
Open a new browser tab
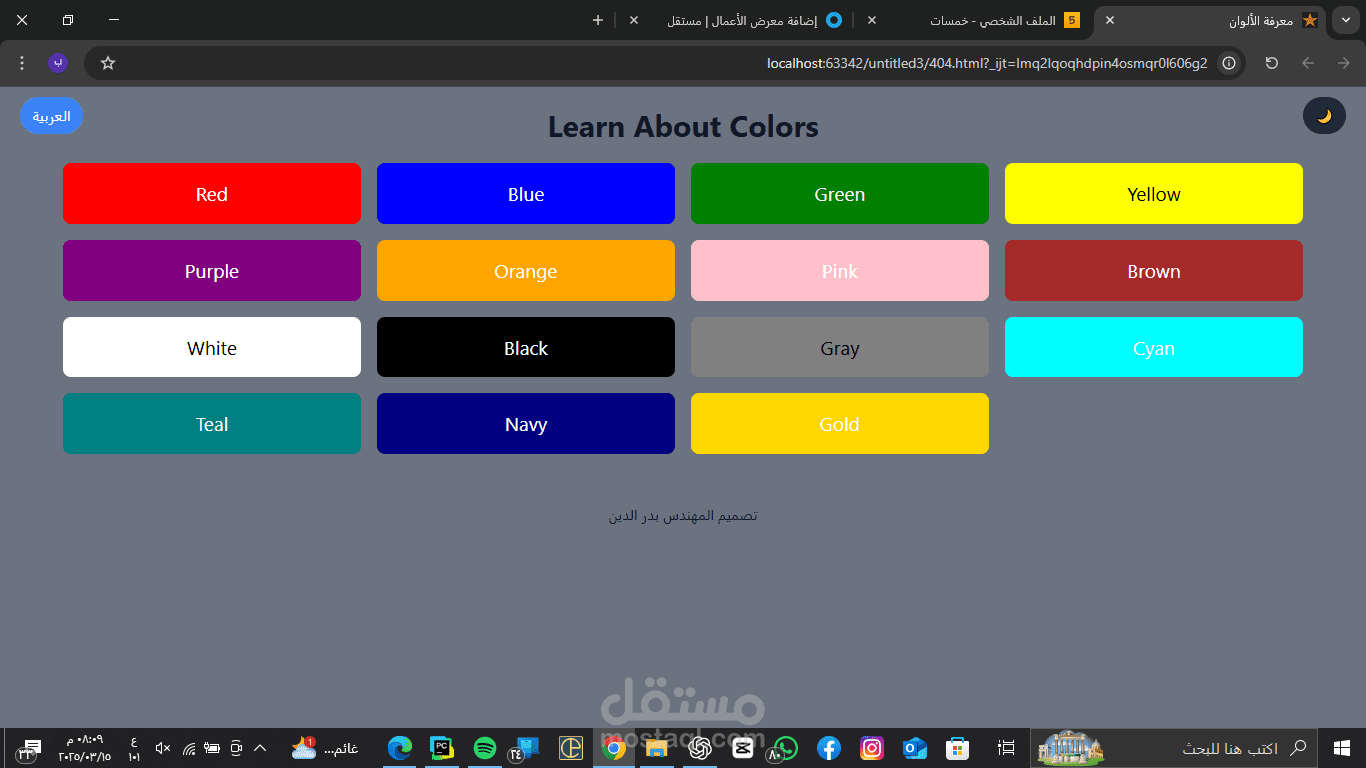tap(598, 20)
